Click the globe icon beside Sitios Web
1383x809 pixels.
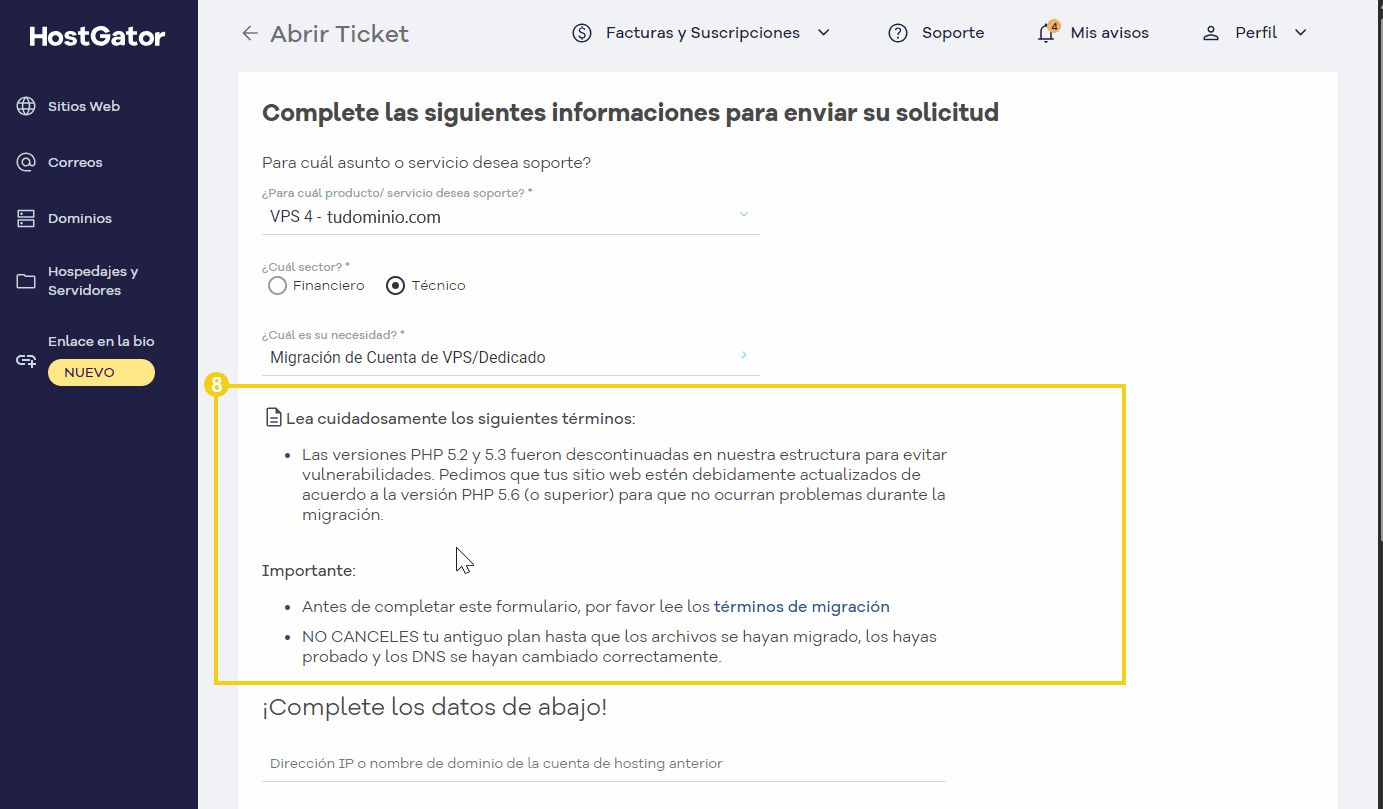click(26, 106)
